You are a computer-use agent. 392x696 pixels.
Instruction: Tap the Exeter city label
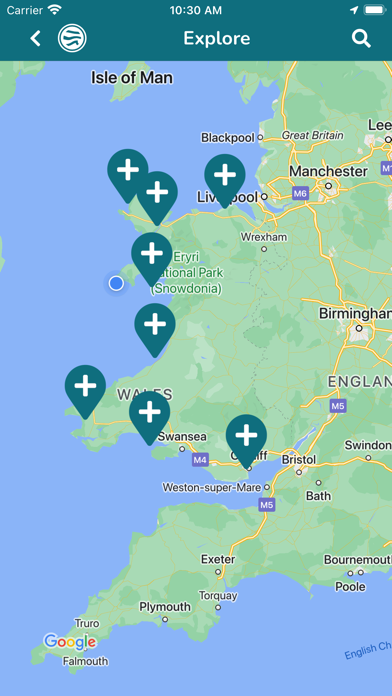tap(218, 559)
